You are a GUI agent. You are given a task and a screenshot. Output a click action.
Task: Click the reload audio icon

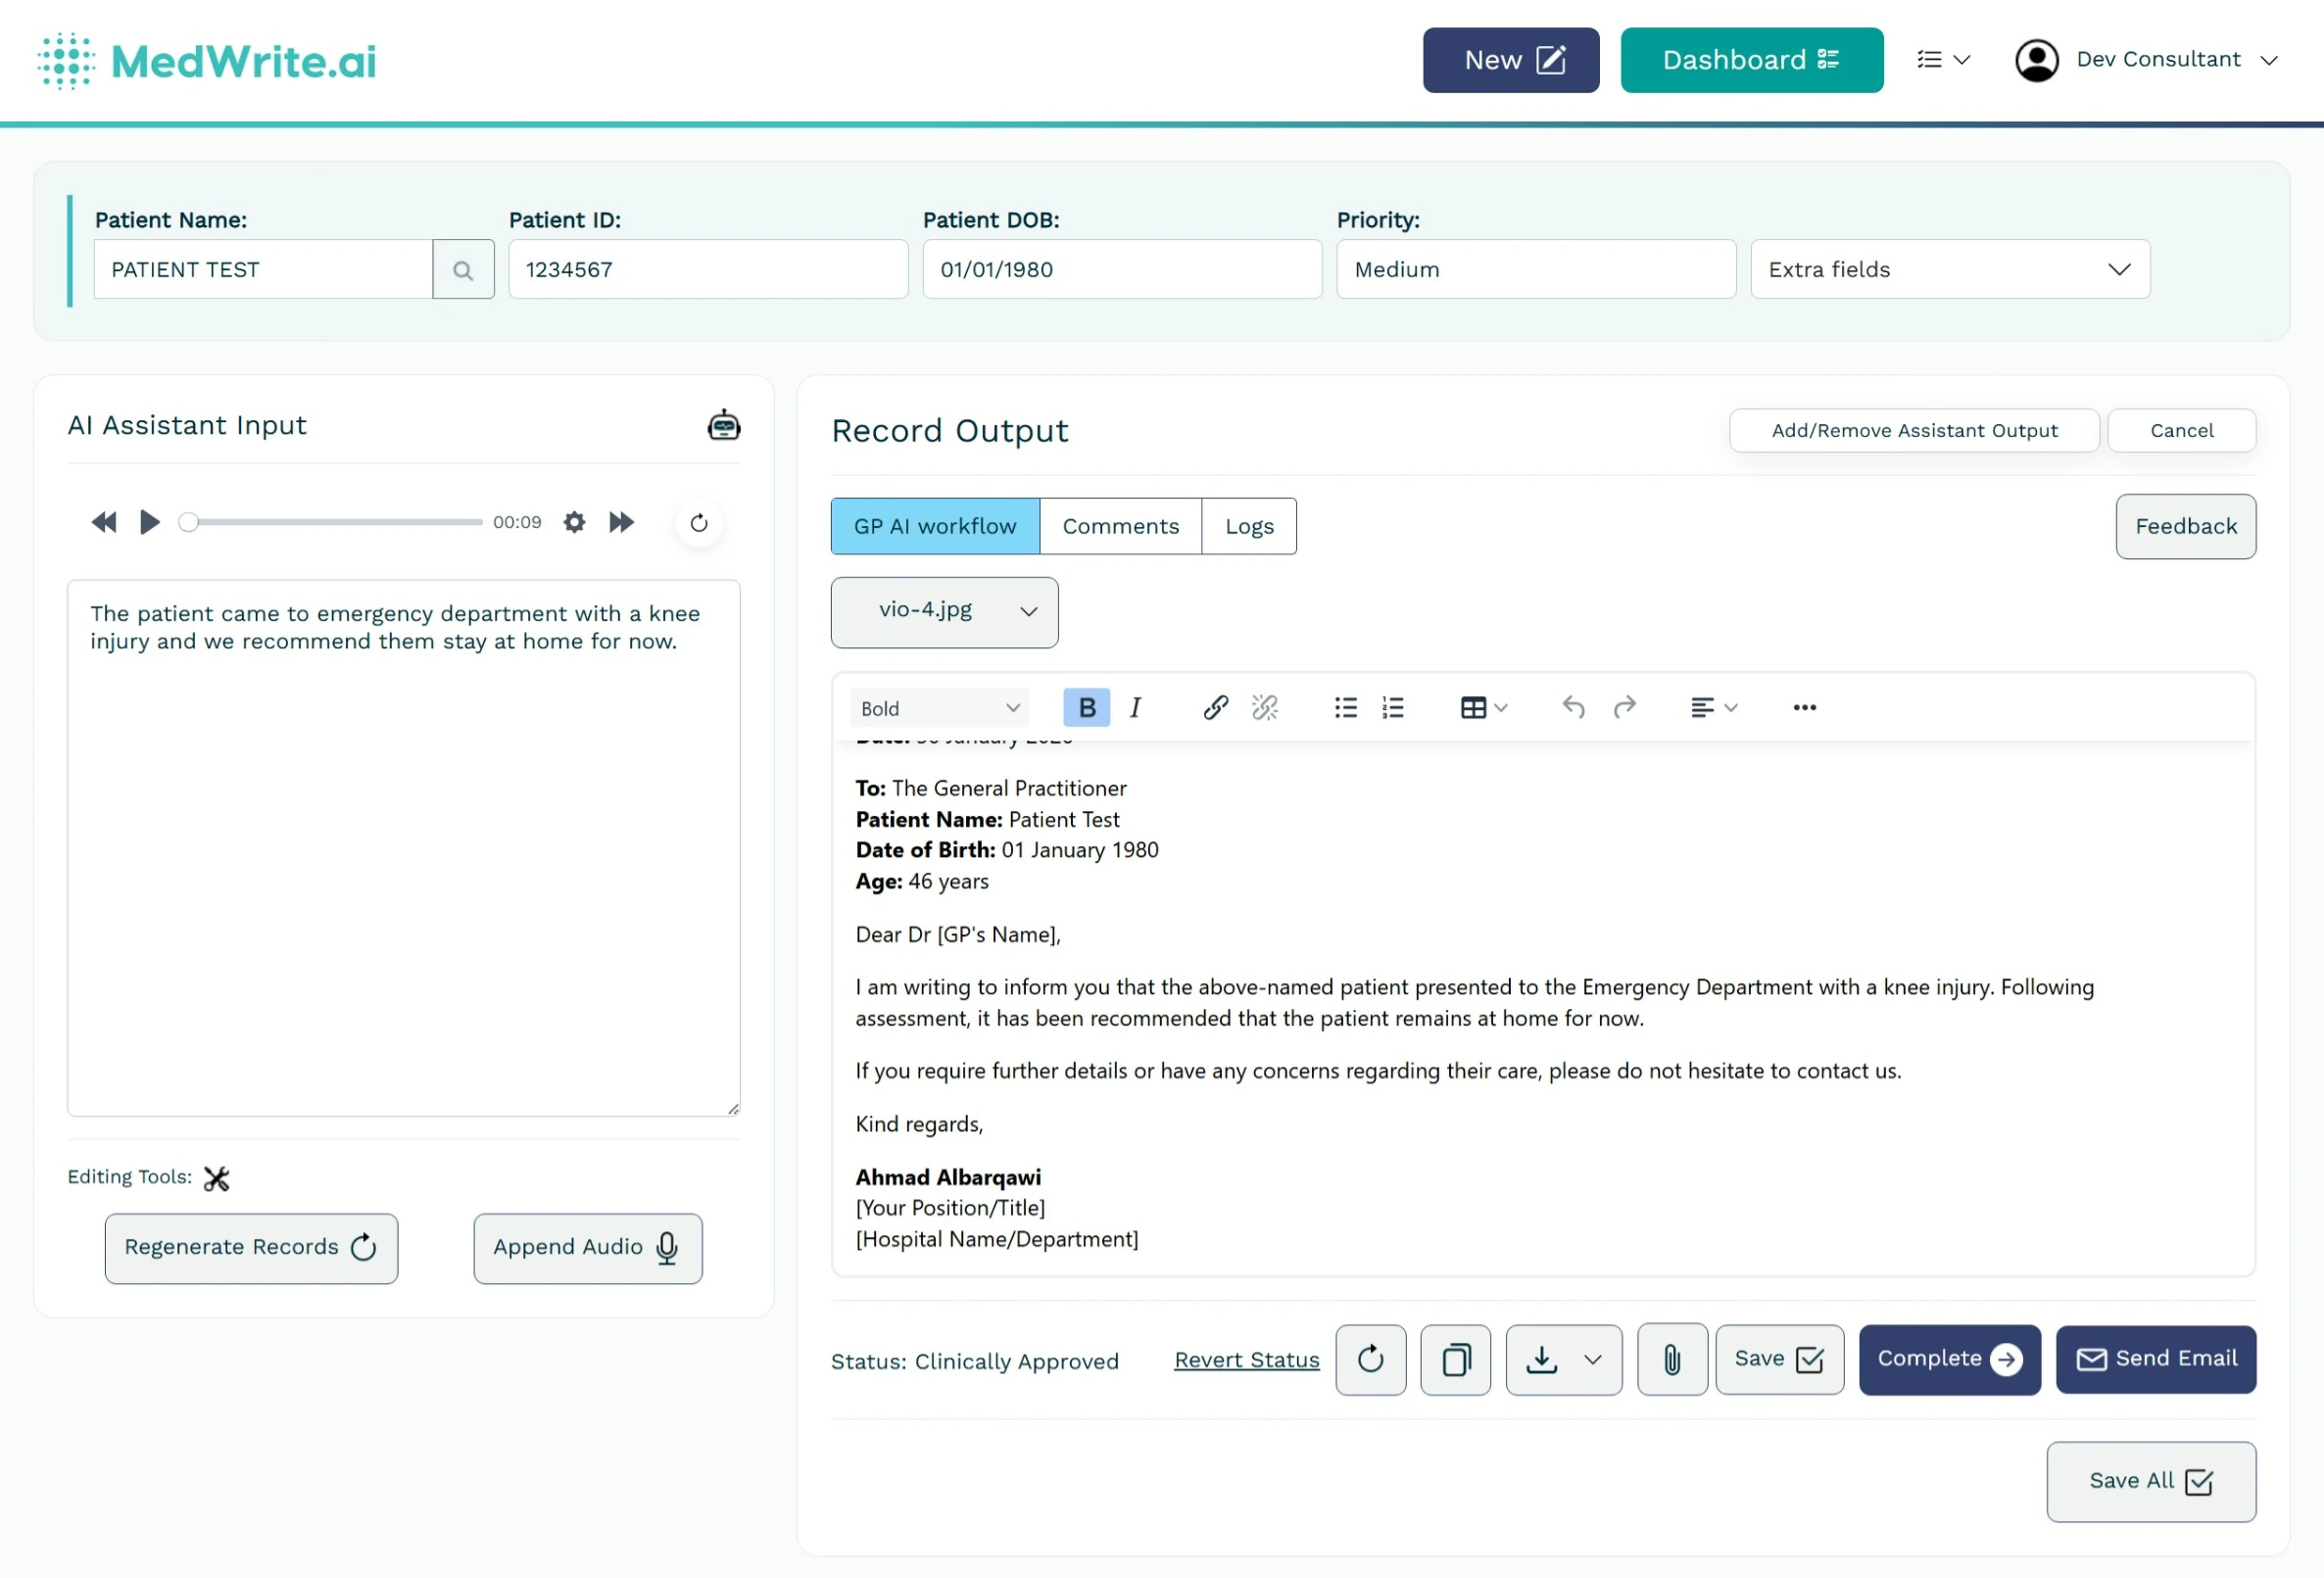coord(699,522)
